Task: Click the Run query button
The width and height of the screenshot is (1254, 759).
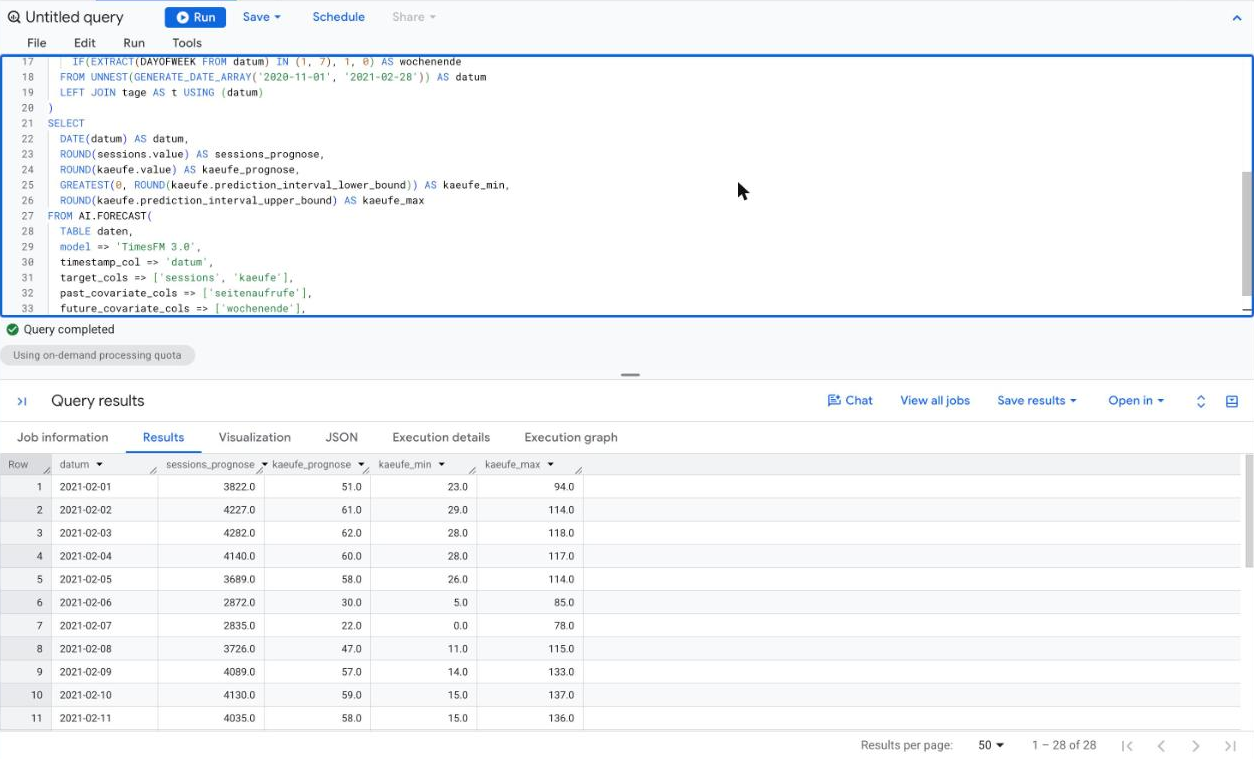Action: [195, 17]
